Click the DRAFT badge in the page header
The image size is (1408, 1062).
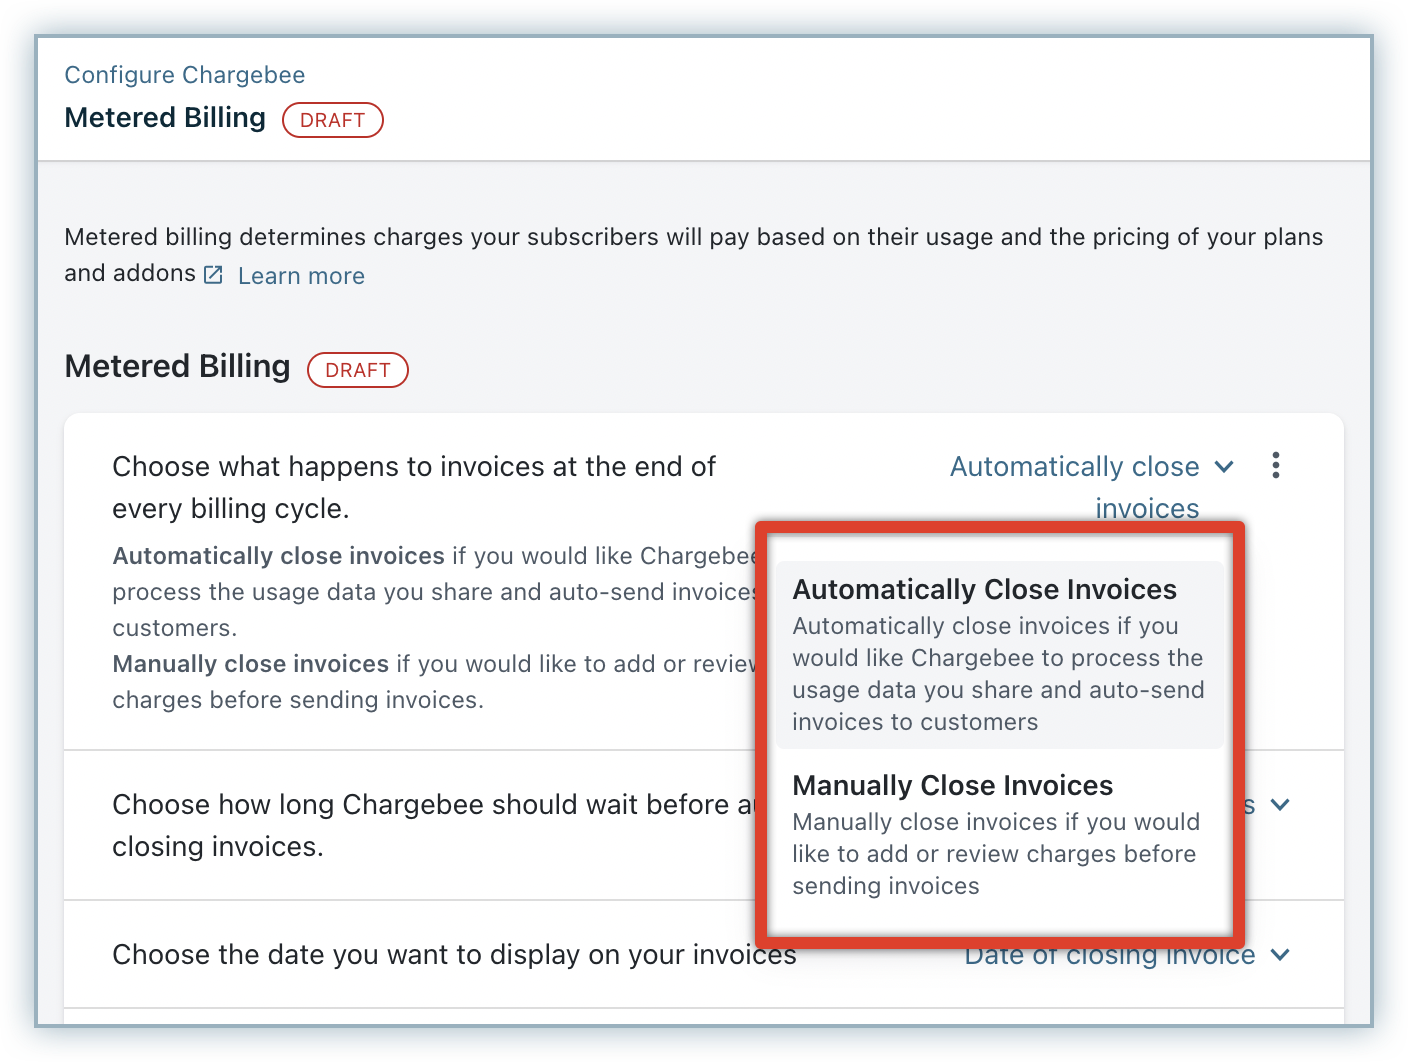tap(333, 120)
